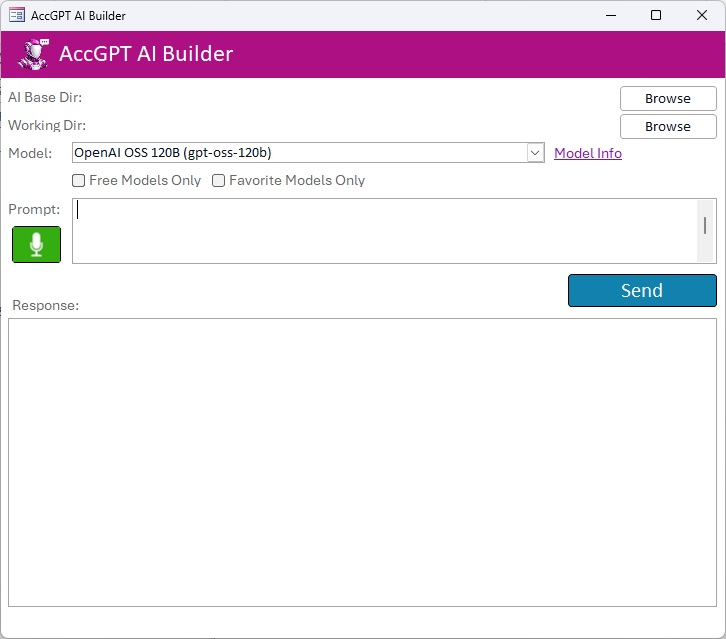Image resolution: width=726 pixels, height=639 pixels.
Task: Close the AccGPT AI Builder window
Action: point(701,15)
